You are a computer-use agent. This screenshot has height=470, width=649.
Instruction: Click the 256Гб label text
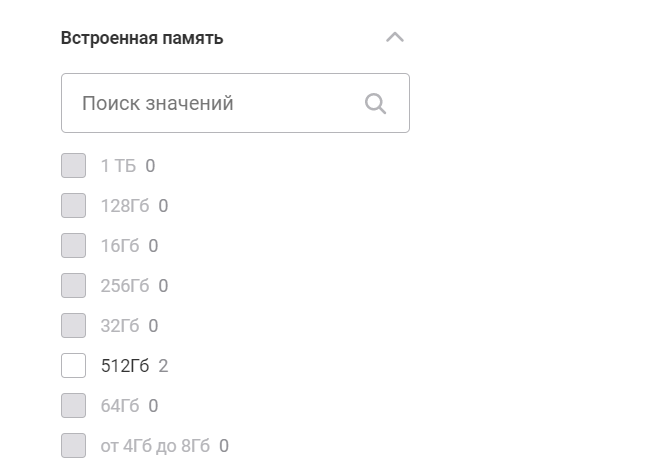coord(125,286)
